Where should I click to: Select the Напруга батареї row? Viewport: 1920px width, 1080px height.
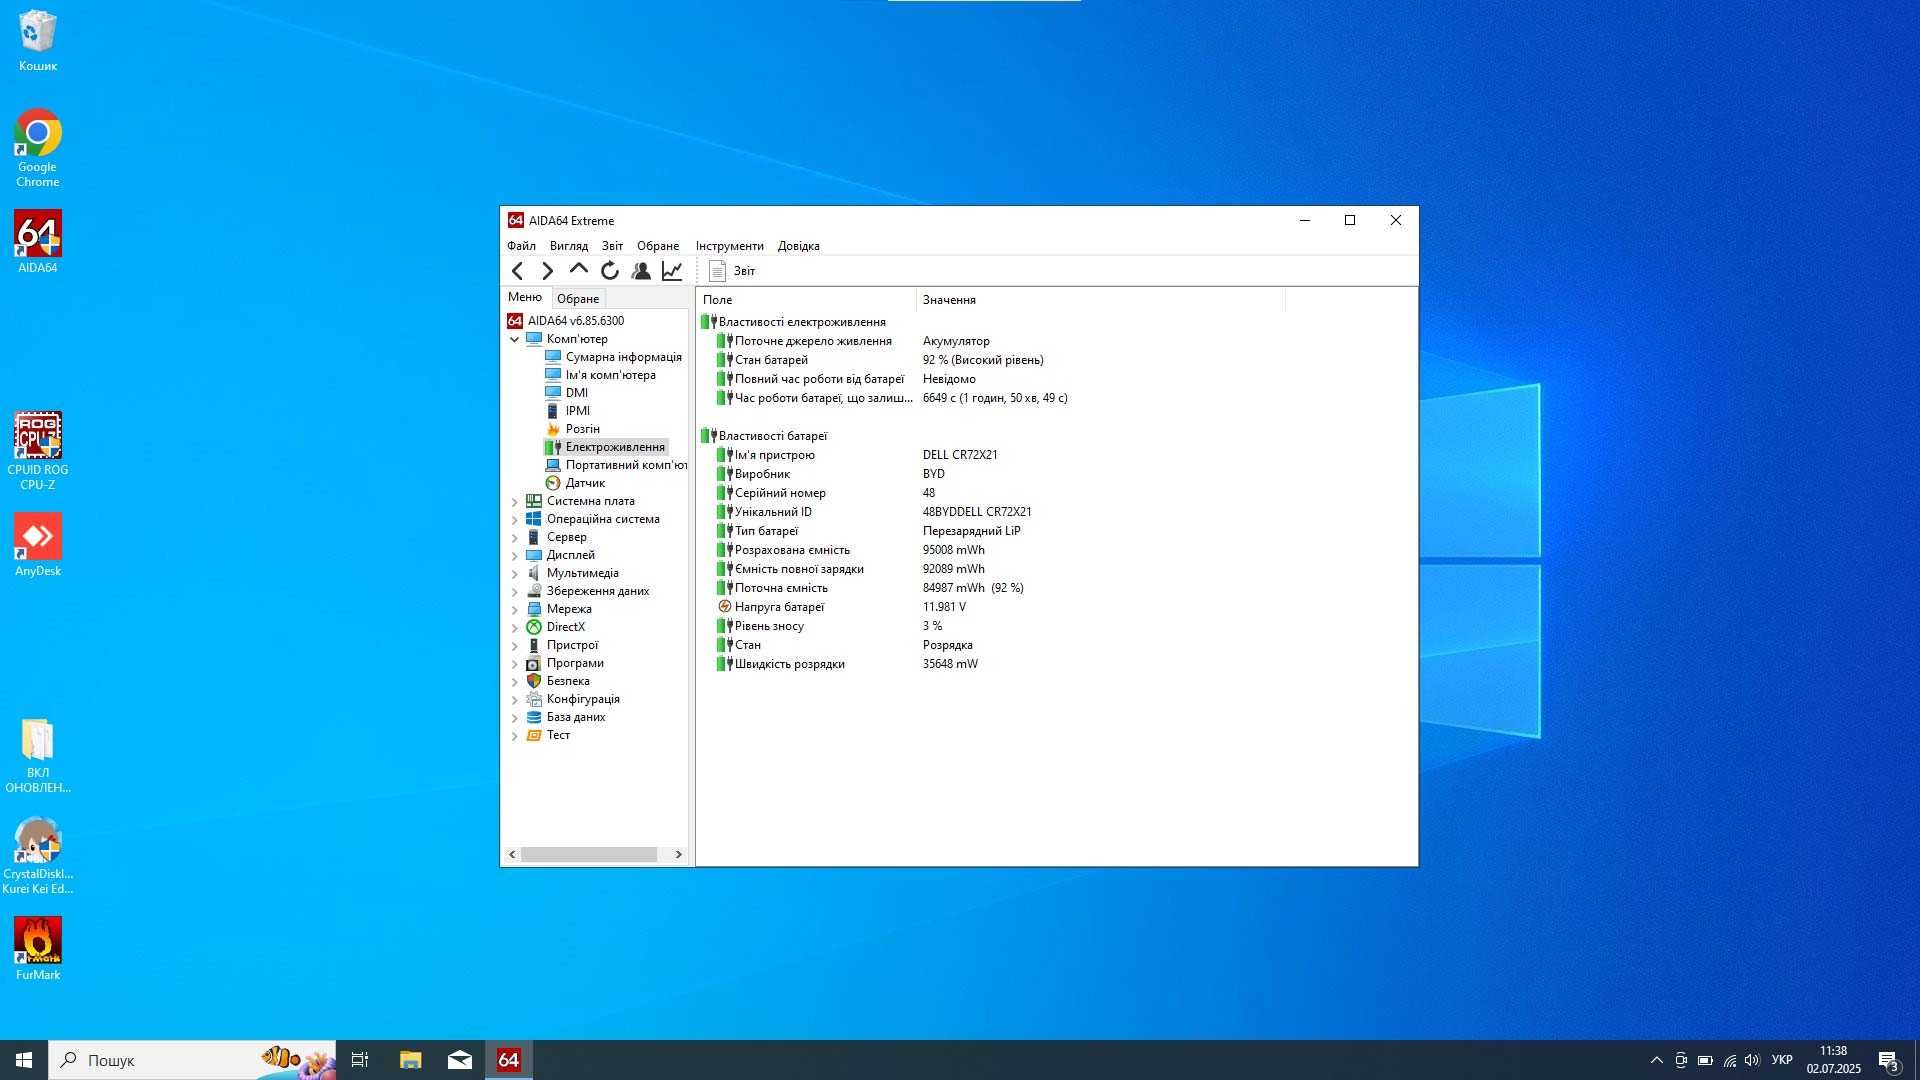(x=842, y=607)
